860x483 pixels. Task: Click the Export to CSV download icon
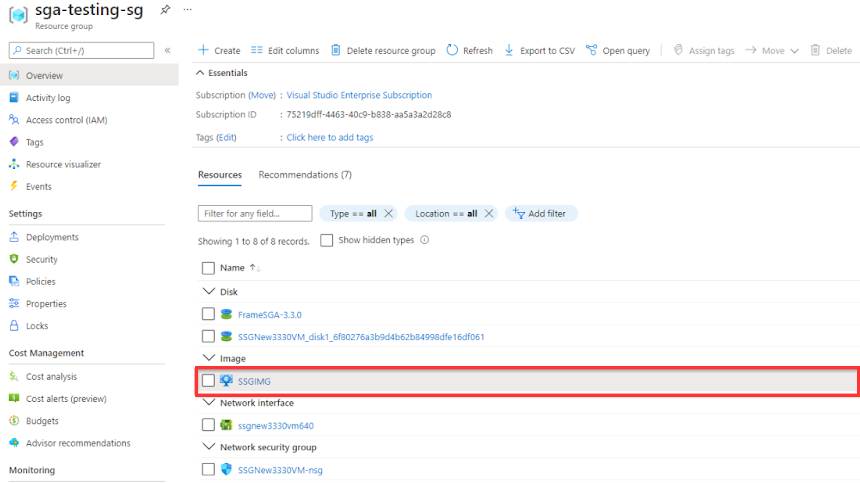coord(509,50)
